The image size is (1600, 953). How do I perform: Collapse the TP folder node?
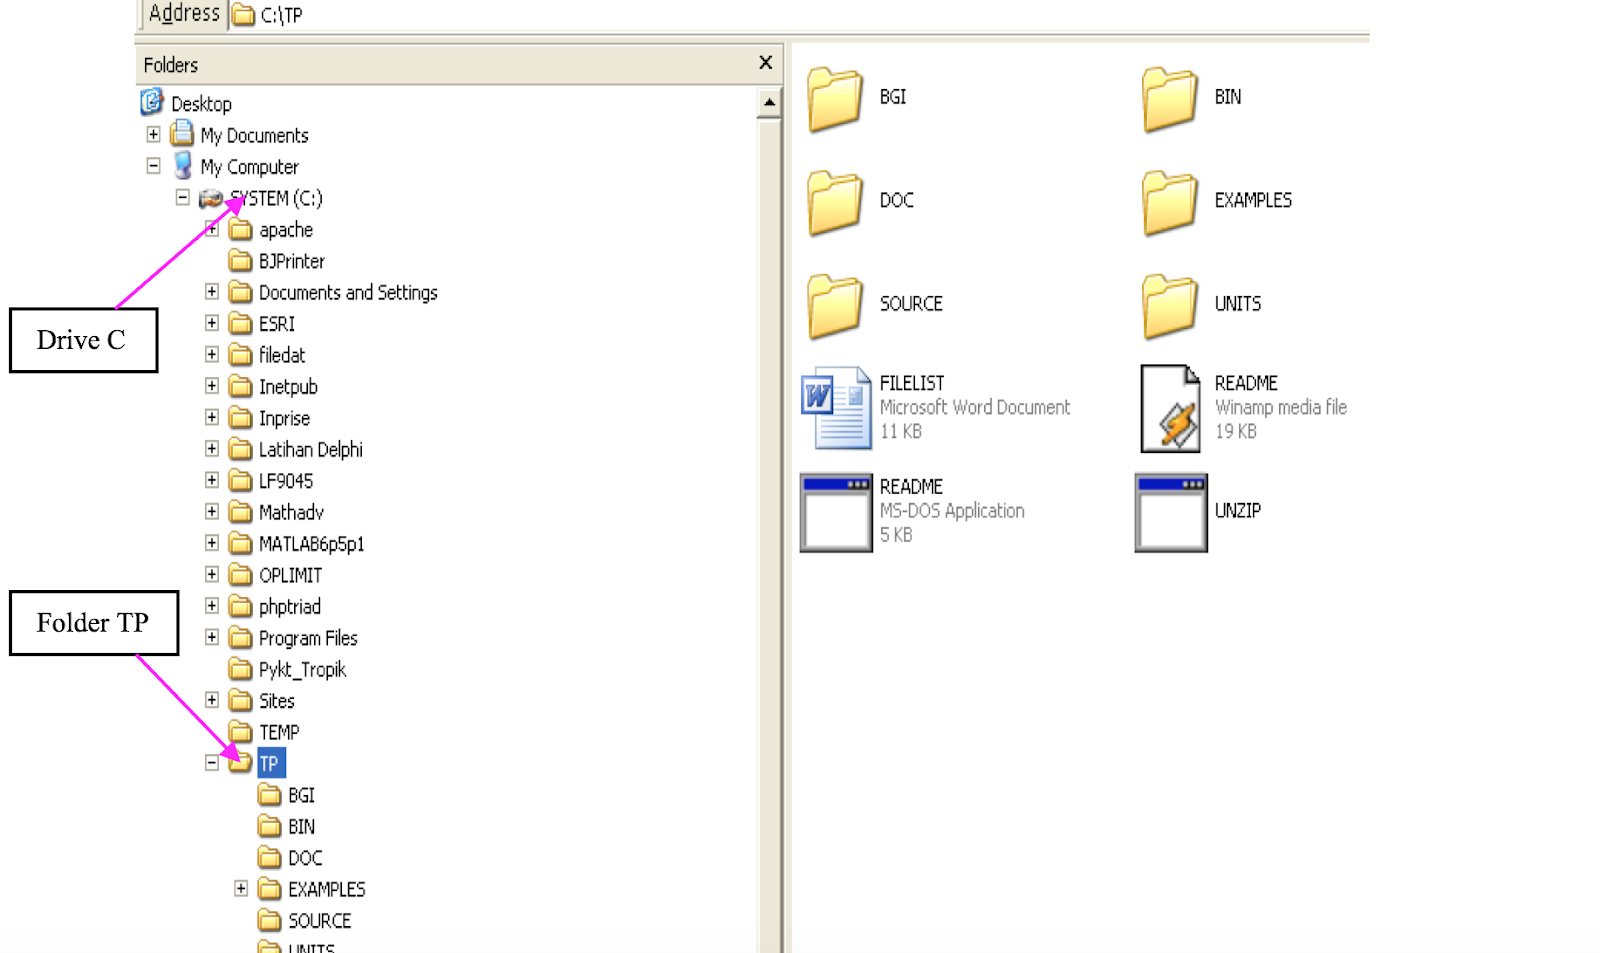[x=211, y=762]
